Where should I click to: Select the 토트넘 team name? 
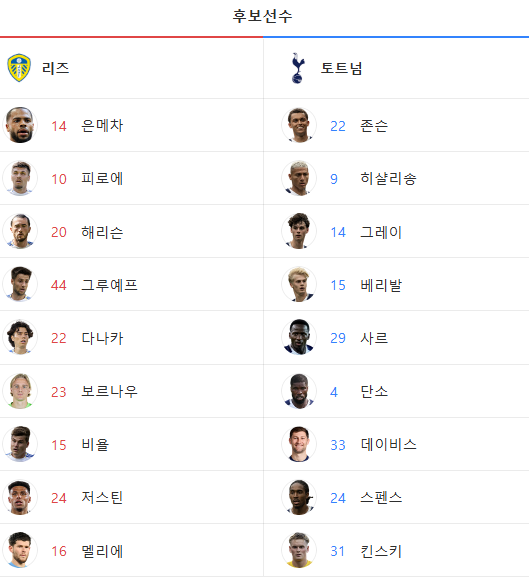(341, 68)
